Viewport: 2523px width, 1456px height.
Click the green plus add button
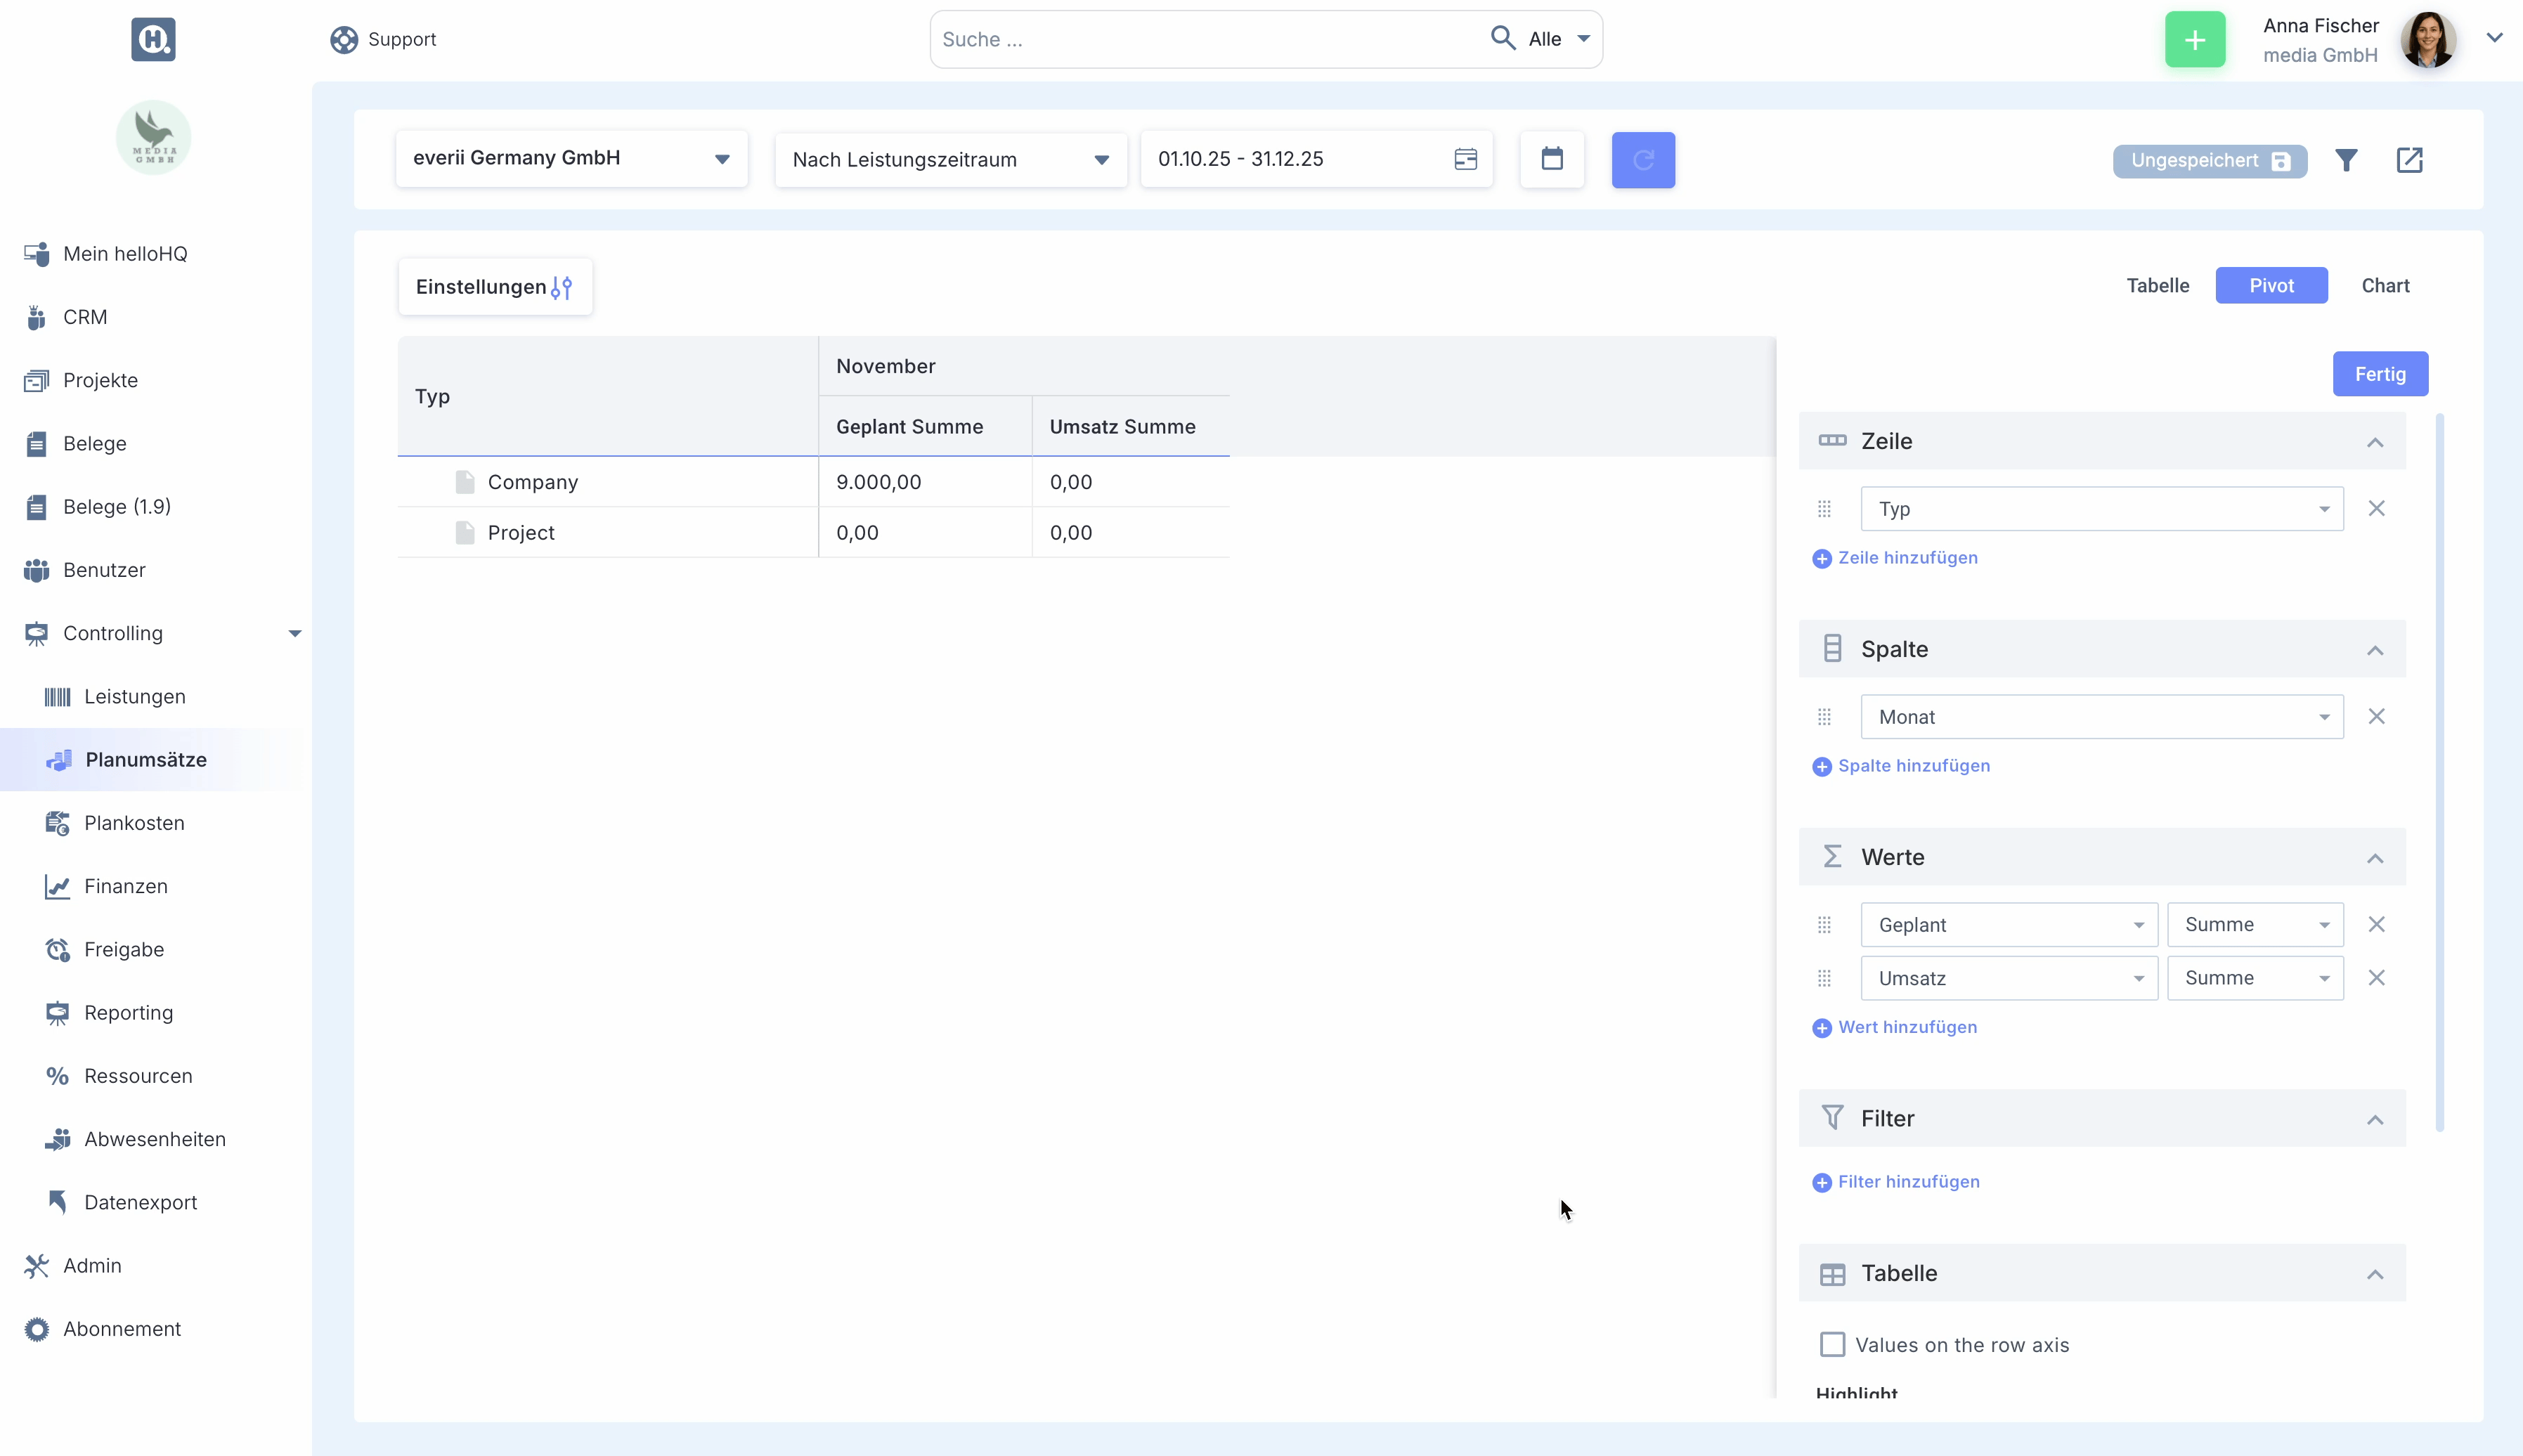(x=2194, y=40)
